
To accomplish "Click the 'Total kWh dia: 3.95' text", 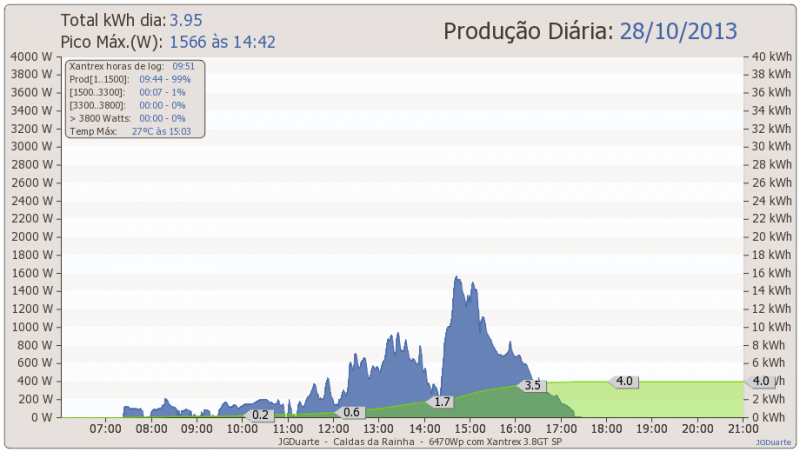I will point(132,20).
